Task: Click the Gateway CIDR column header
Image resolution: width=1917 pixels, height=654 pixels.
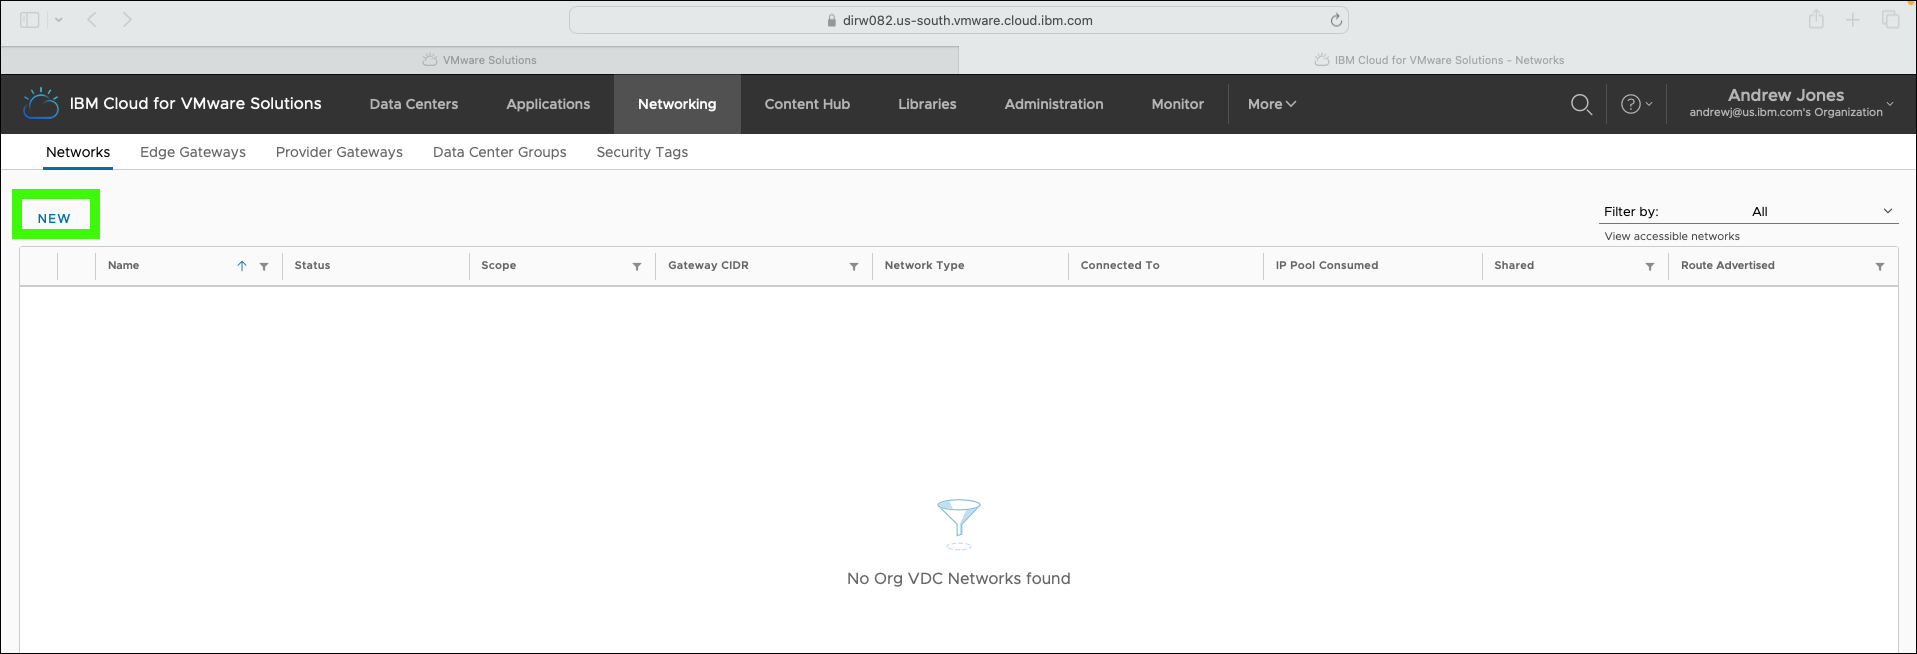Action: tap(708, 266)
